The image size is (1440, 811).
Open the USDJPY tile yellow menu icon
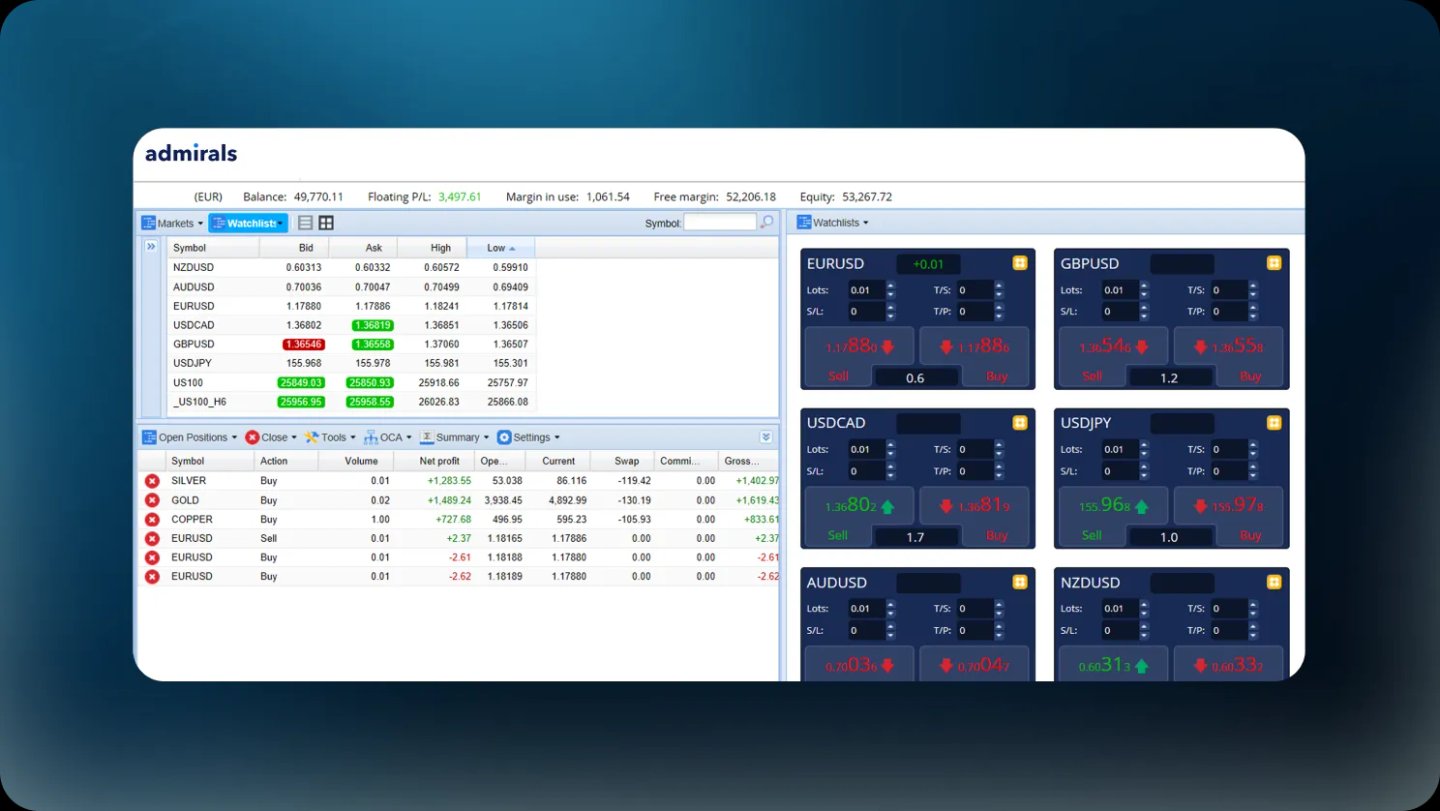point(1274,423)
